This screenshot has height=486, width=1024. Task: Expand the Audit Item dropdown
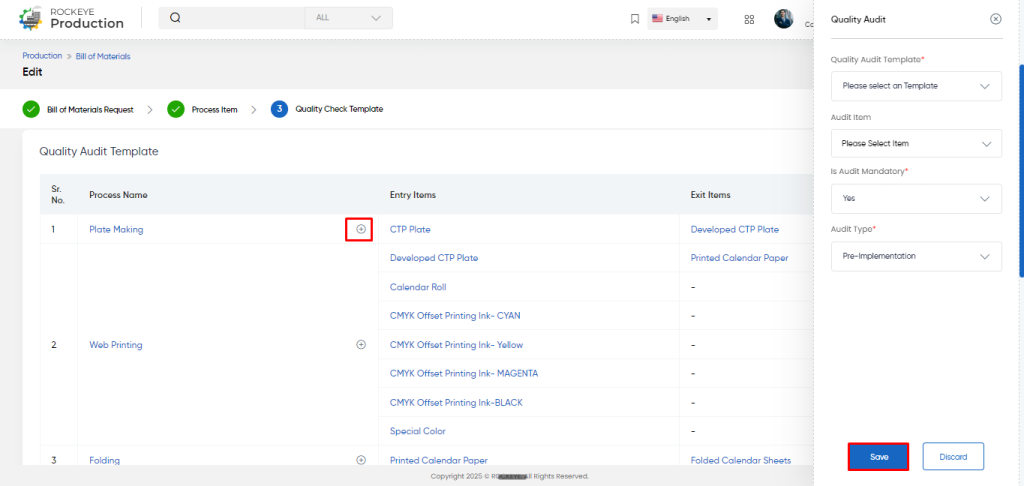[x=916, y=143]
